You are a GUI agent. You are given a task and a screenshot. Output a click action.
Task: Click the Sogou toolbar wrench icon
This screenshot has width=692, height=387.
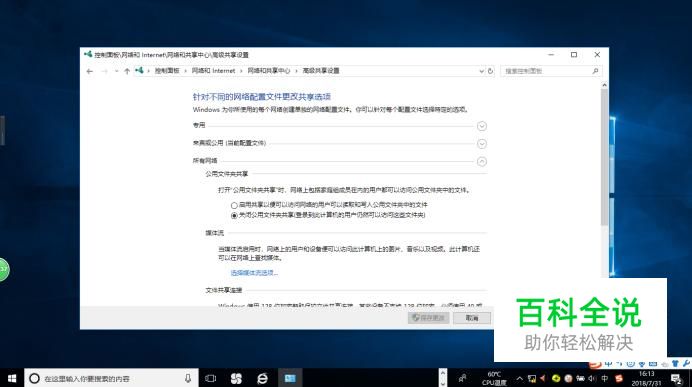686,364
